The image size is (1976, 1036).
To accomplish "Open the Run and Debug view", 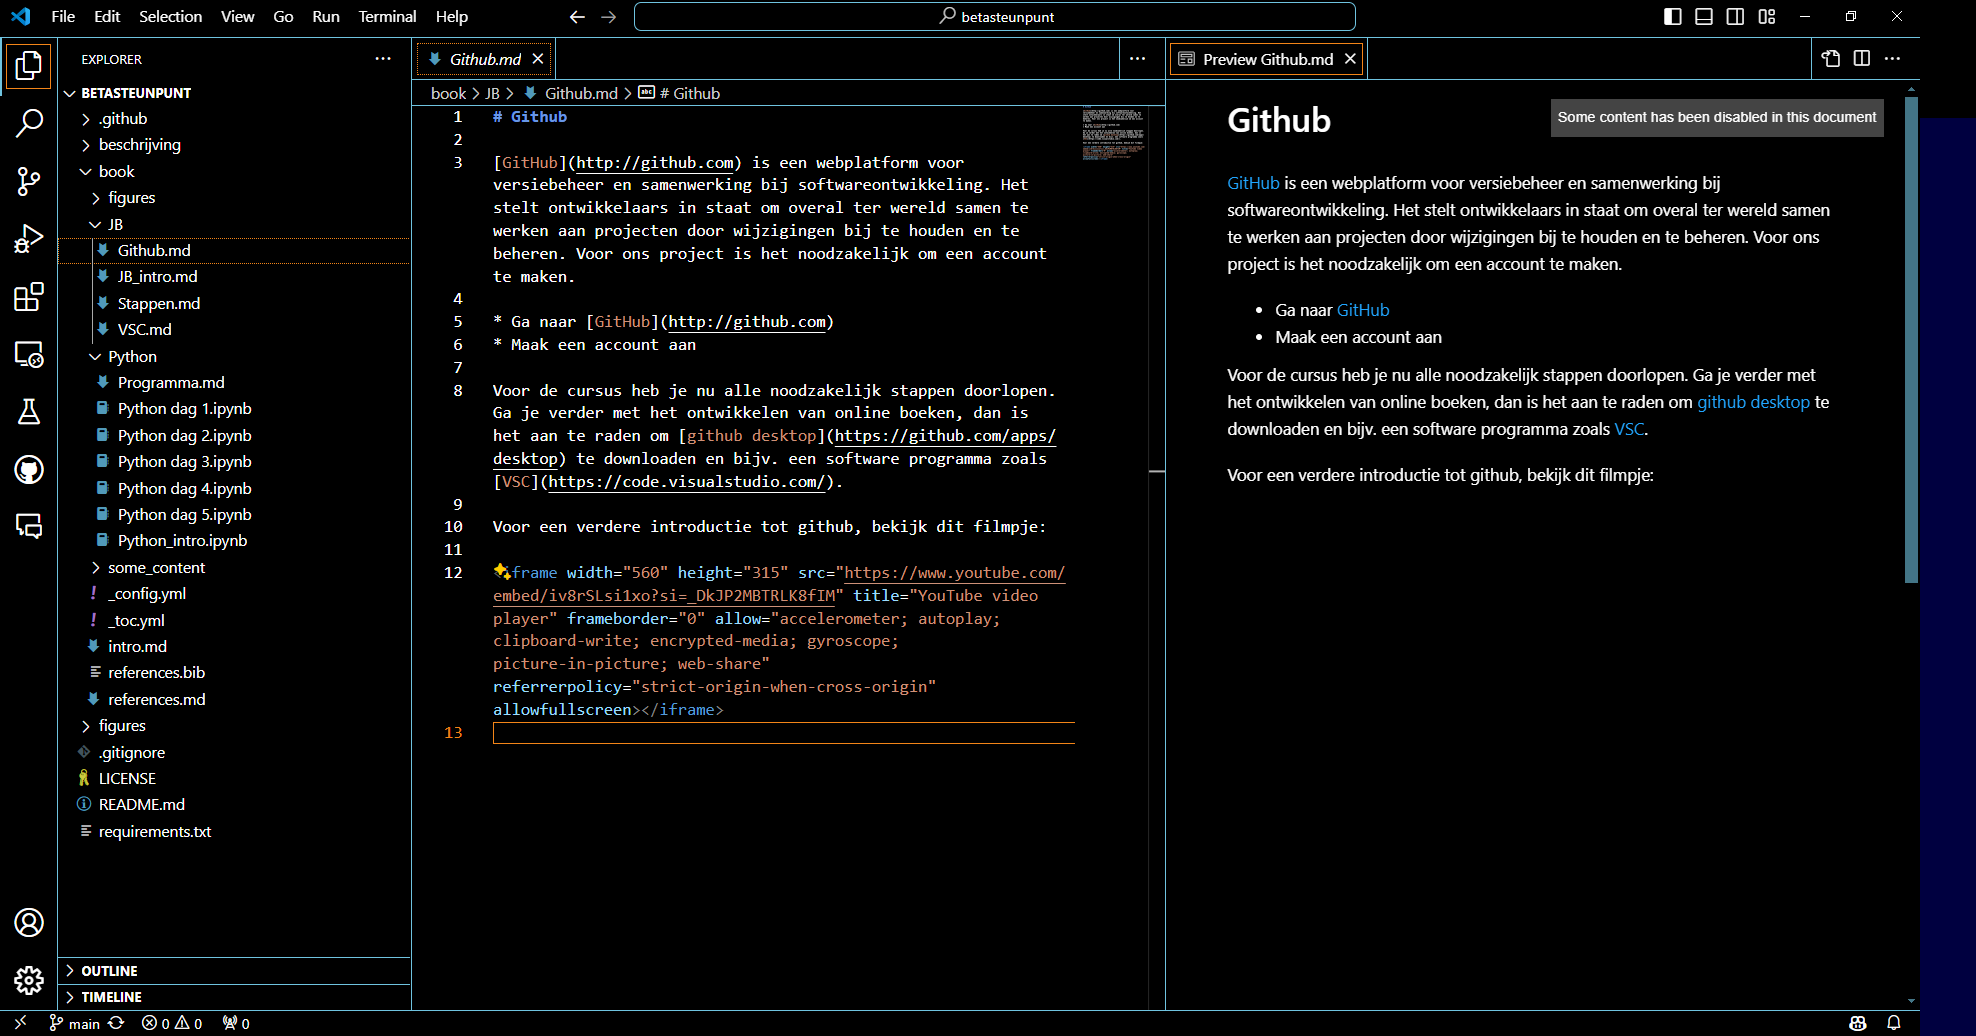I will [x=29, y=239].
